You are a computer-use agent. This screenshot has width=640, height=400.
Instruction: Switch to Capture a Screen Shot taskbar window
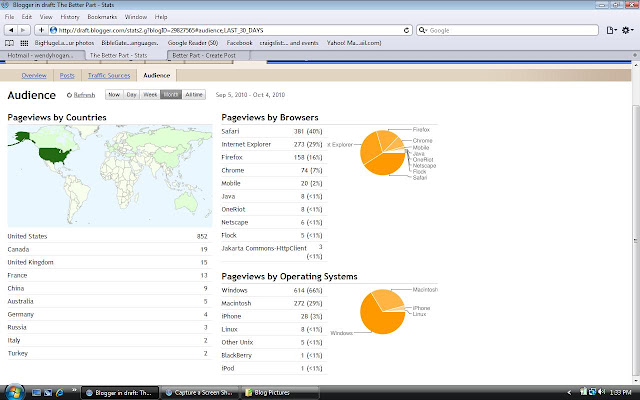coord(199,393)
